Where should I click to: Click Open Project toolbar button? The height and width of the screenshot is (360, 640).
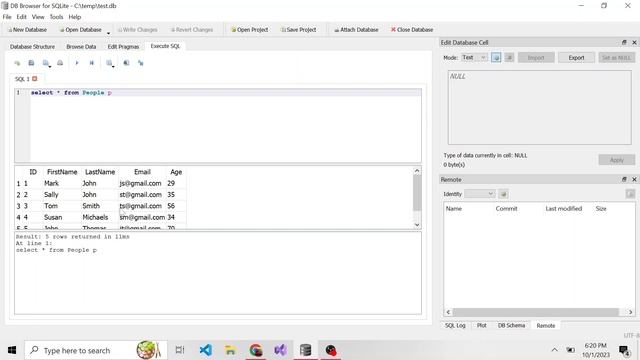249,30
